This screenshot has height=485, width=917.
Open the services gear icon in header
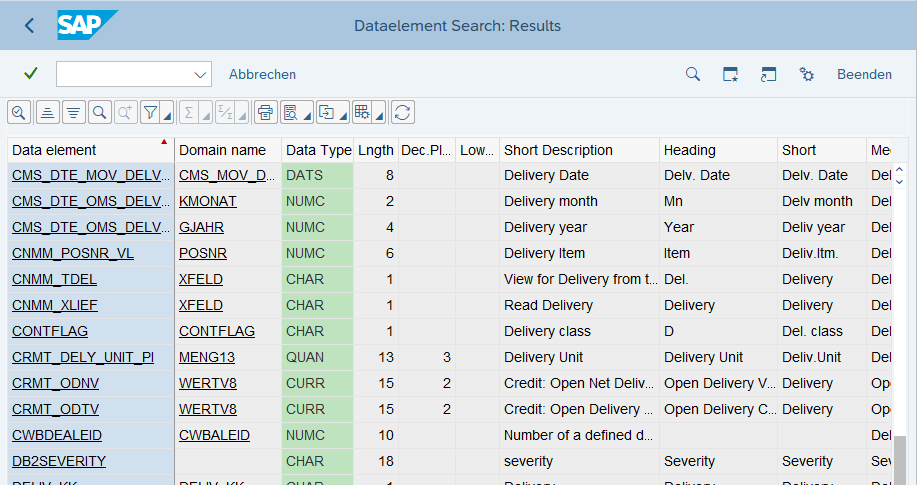[x=806, y=74]
